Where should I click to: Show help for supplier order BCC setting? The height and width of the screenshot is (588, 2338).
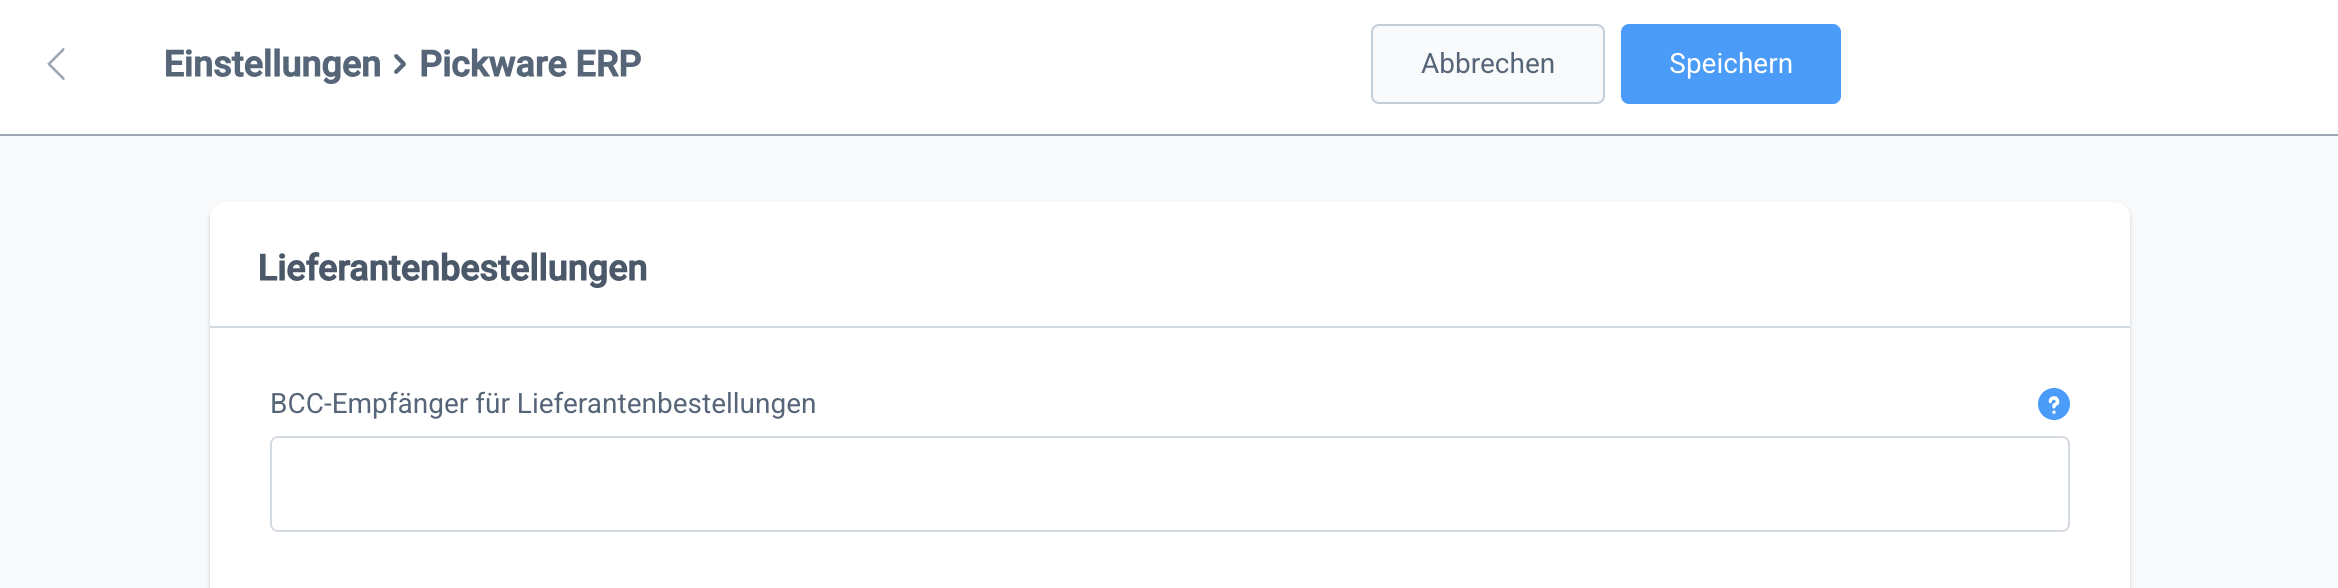[2053, 404]
